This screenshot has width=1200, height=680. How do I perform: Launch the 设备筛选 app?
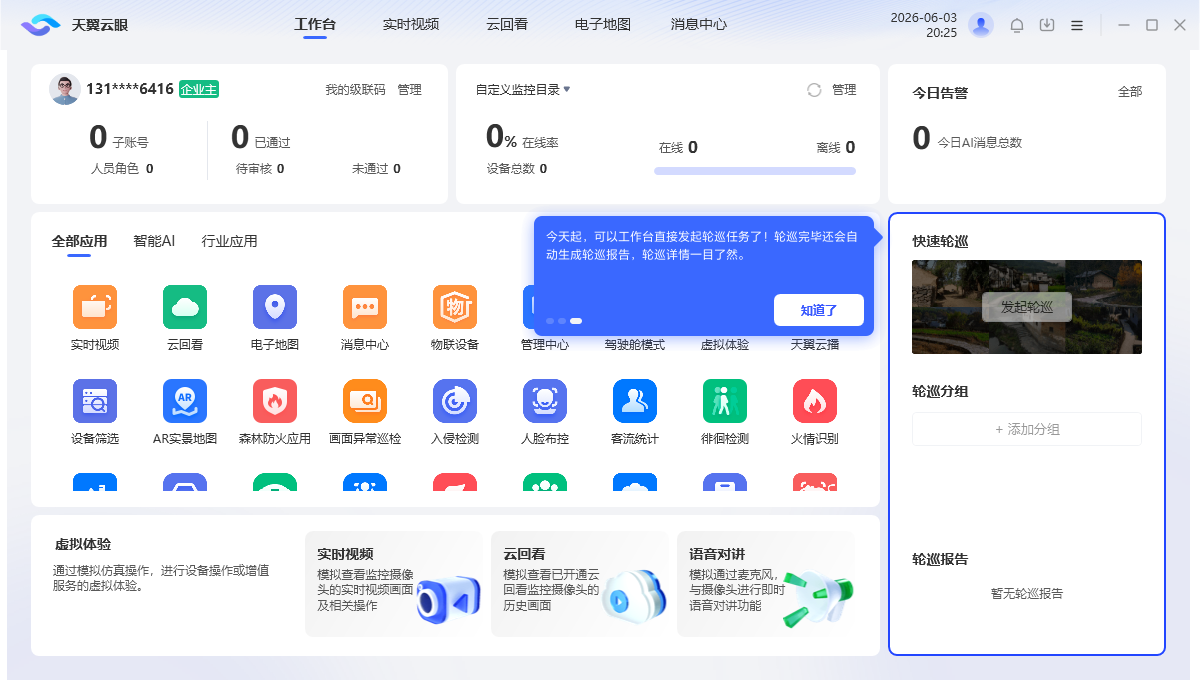[95, 401]
